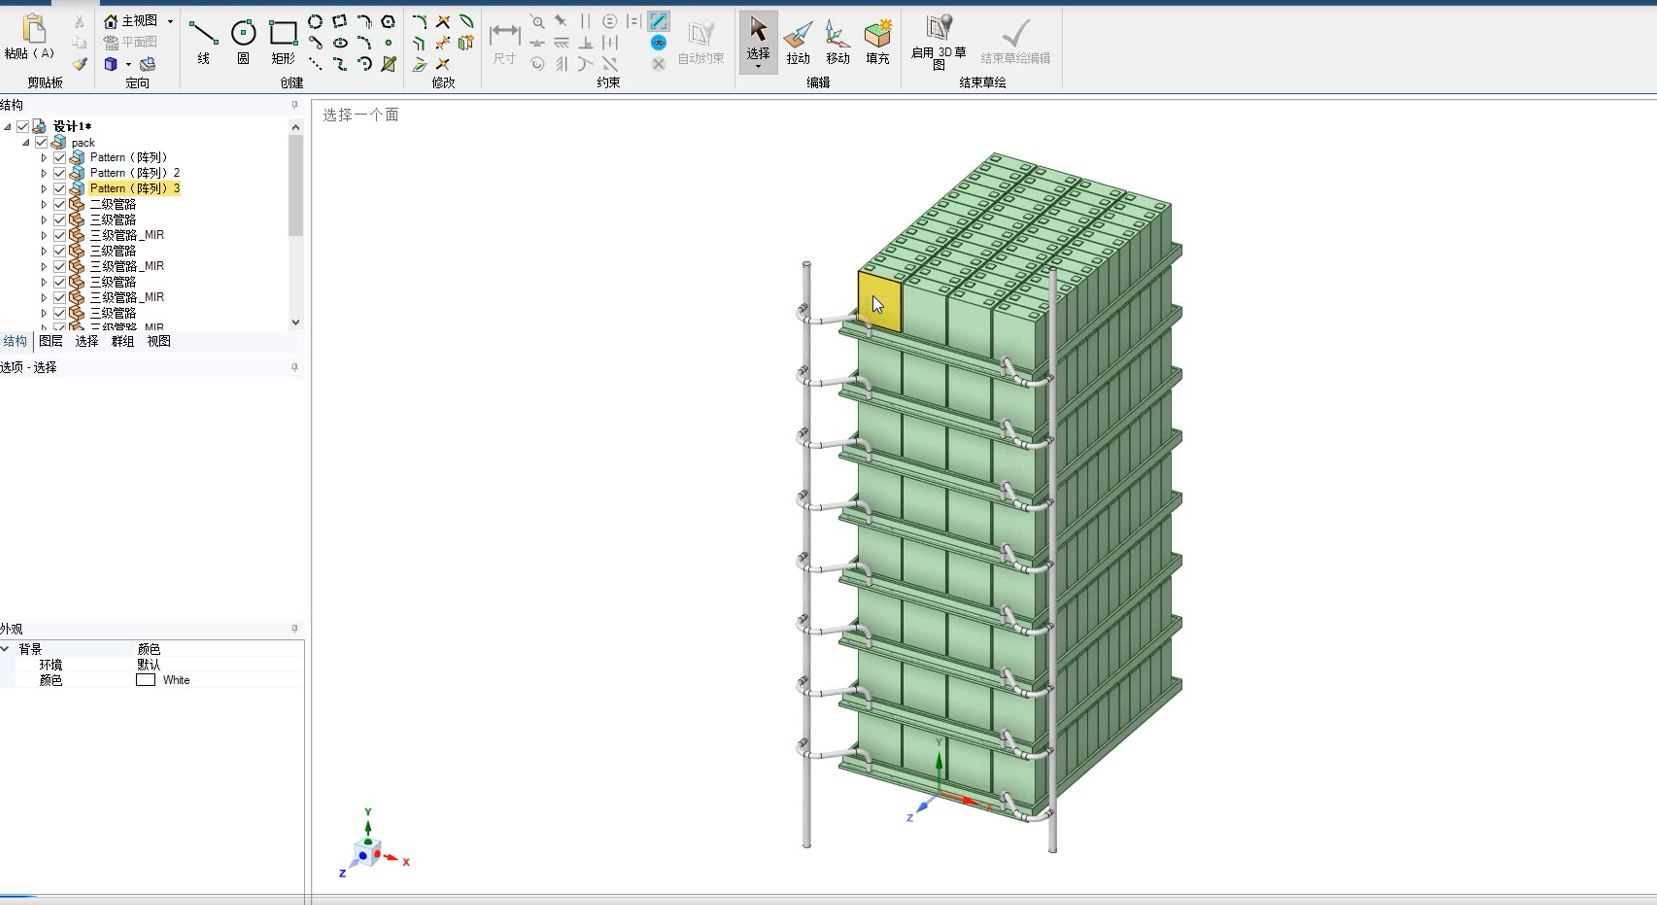Click the 平面图 (Plan view) button

coord(131,42)
